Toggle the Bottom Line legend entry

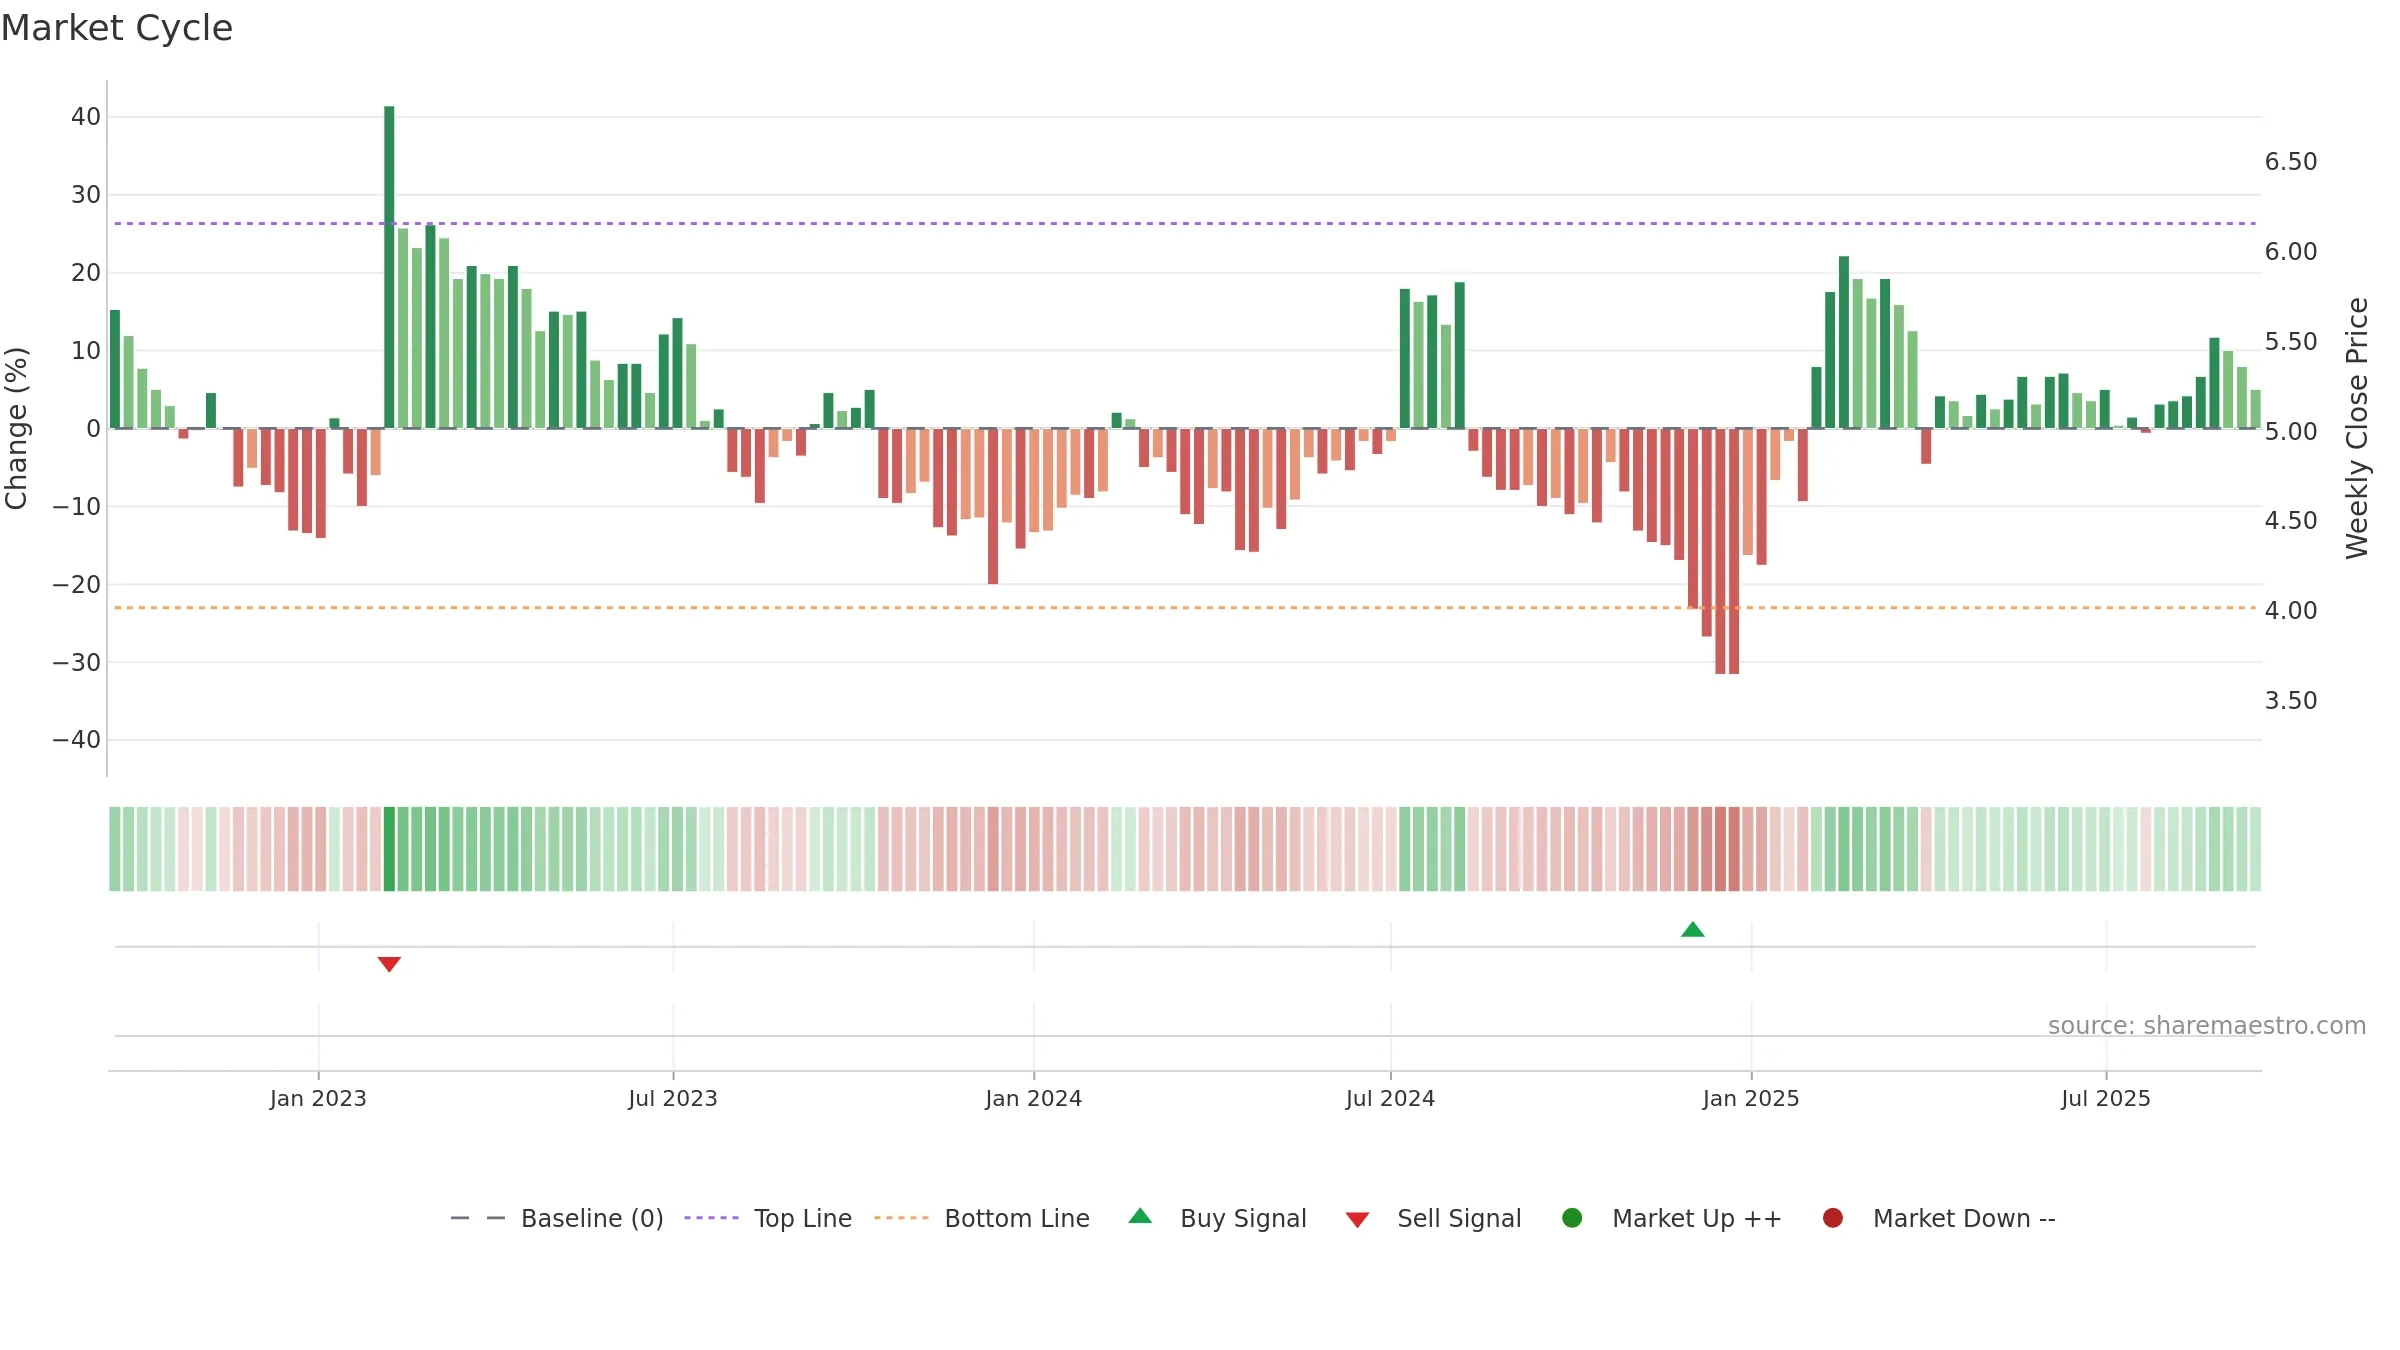[x=981, y=1218]
